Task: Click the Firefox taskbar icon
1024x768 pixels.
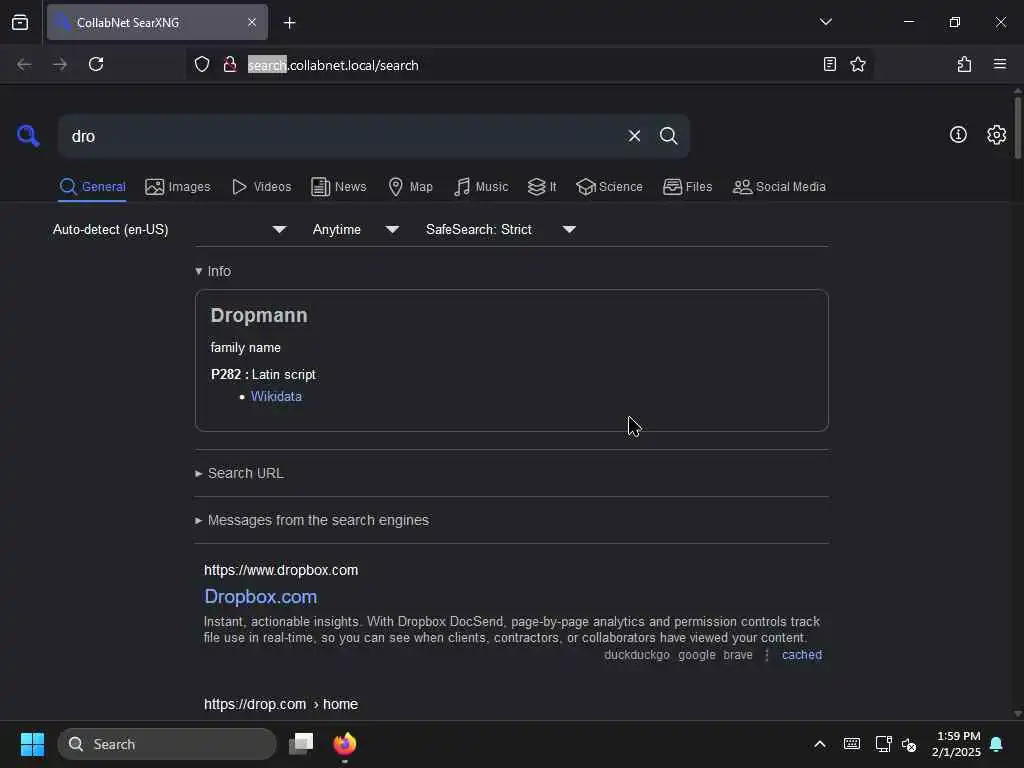Action: [345, 744]
